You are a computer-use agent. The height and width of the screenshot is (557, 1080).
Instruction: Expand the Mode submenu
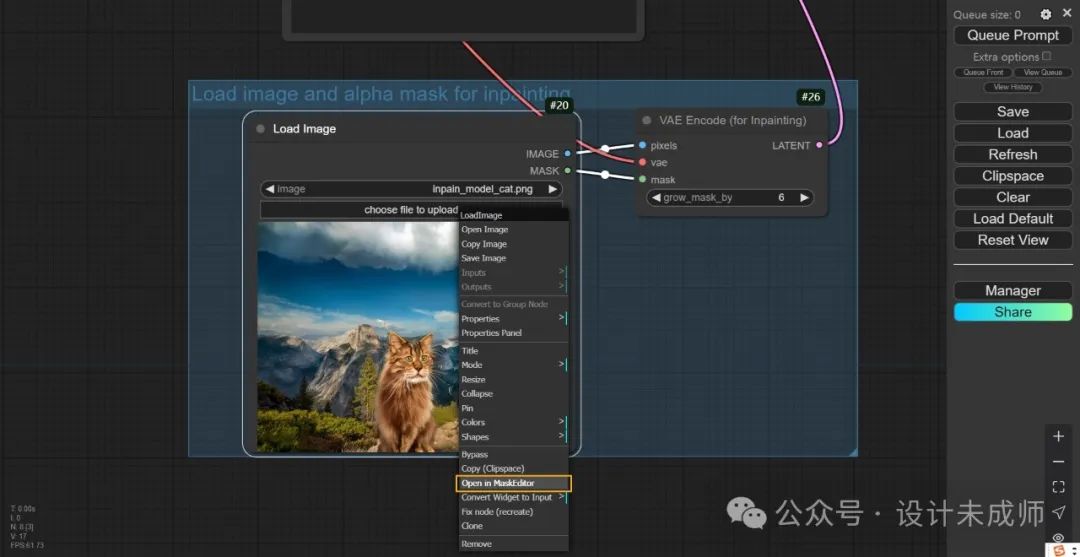(x=513, y=365)
